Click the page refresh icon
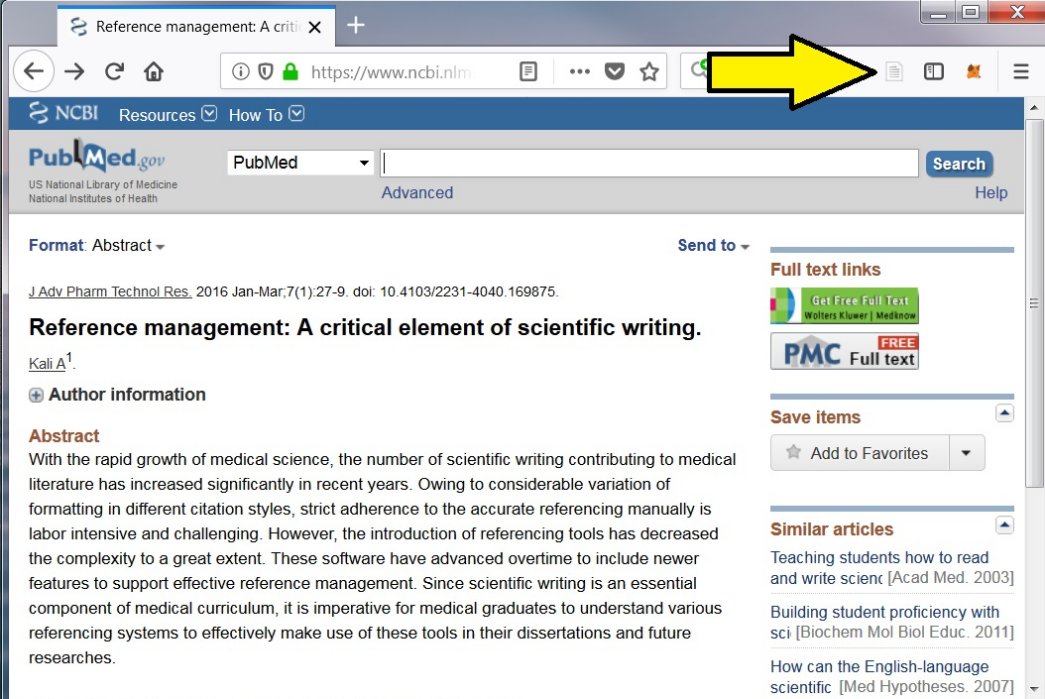 [115, 71]
